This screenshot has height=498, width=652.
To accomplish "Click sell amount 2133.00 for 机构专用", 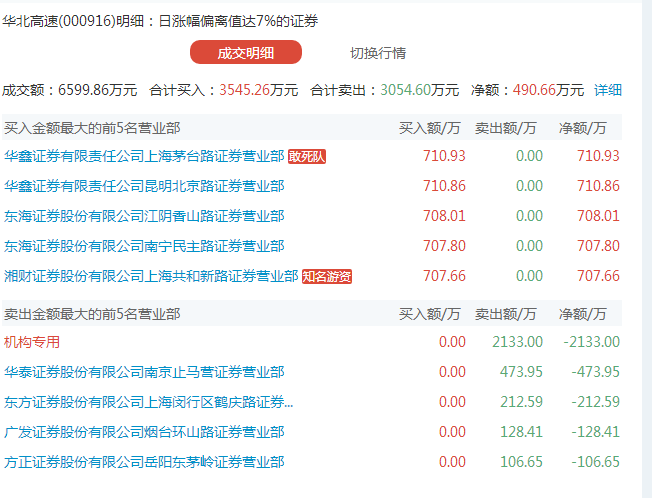I will pos(518,342).
